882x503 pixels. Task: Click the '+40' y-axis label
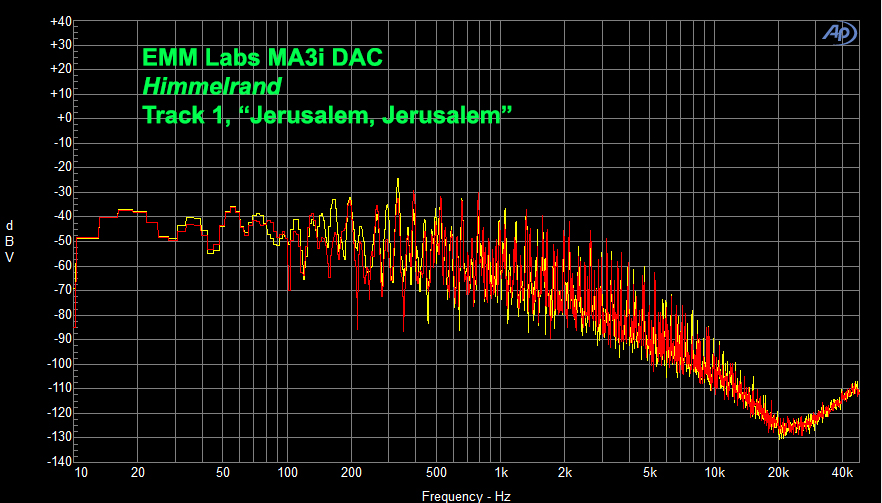coord(61,21)
